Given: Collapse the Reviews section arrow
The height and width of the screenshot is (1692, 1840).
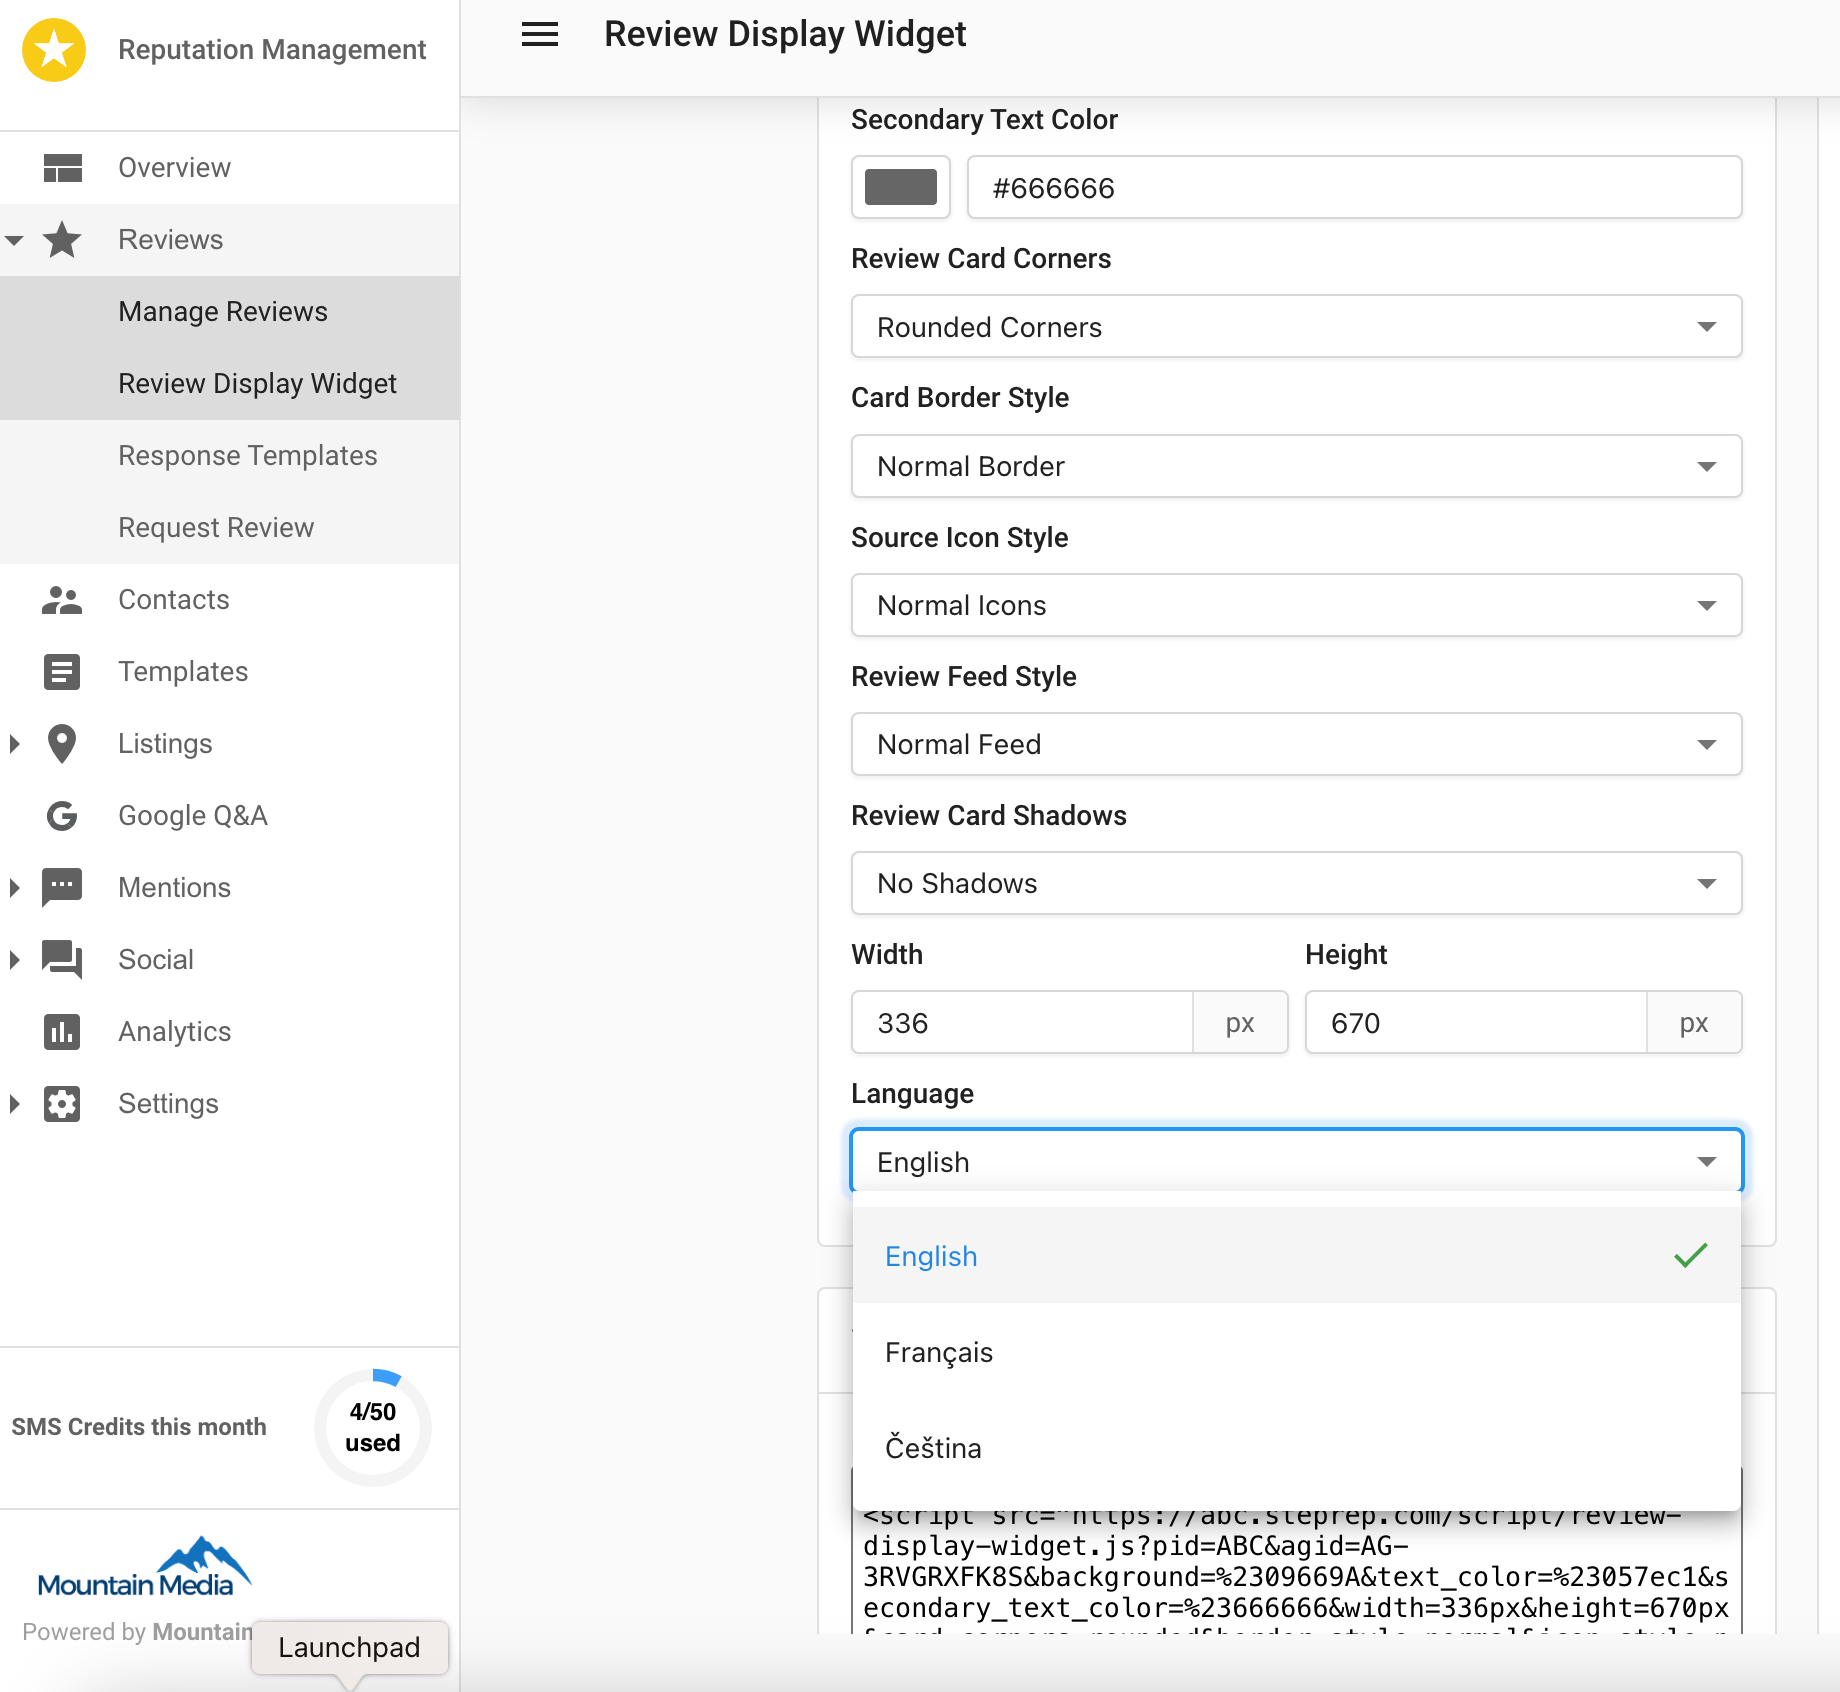Looking at the screenshot, I should pyautogui.click(x=14, y=240).
